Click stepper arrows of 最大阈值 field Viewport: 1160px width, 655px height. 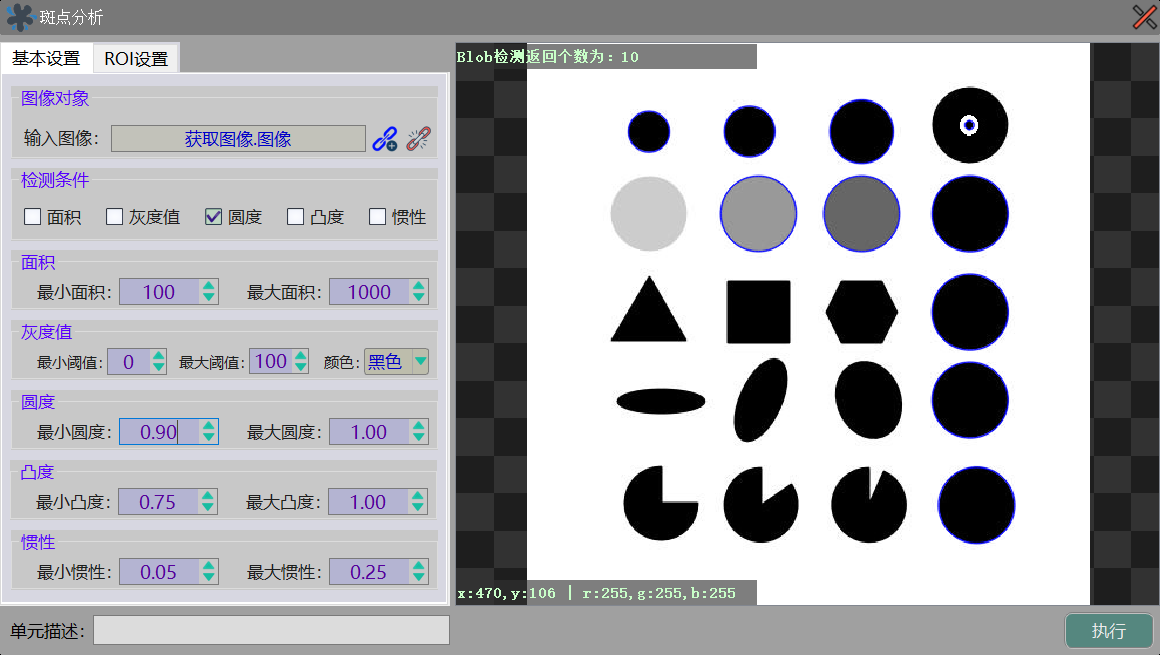[x=299, y=362]
